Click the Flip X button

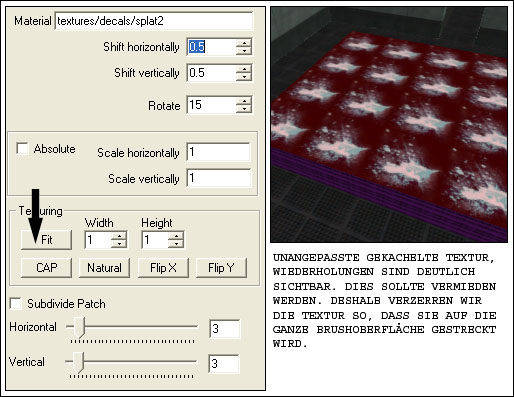(x=163, y=268)
